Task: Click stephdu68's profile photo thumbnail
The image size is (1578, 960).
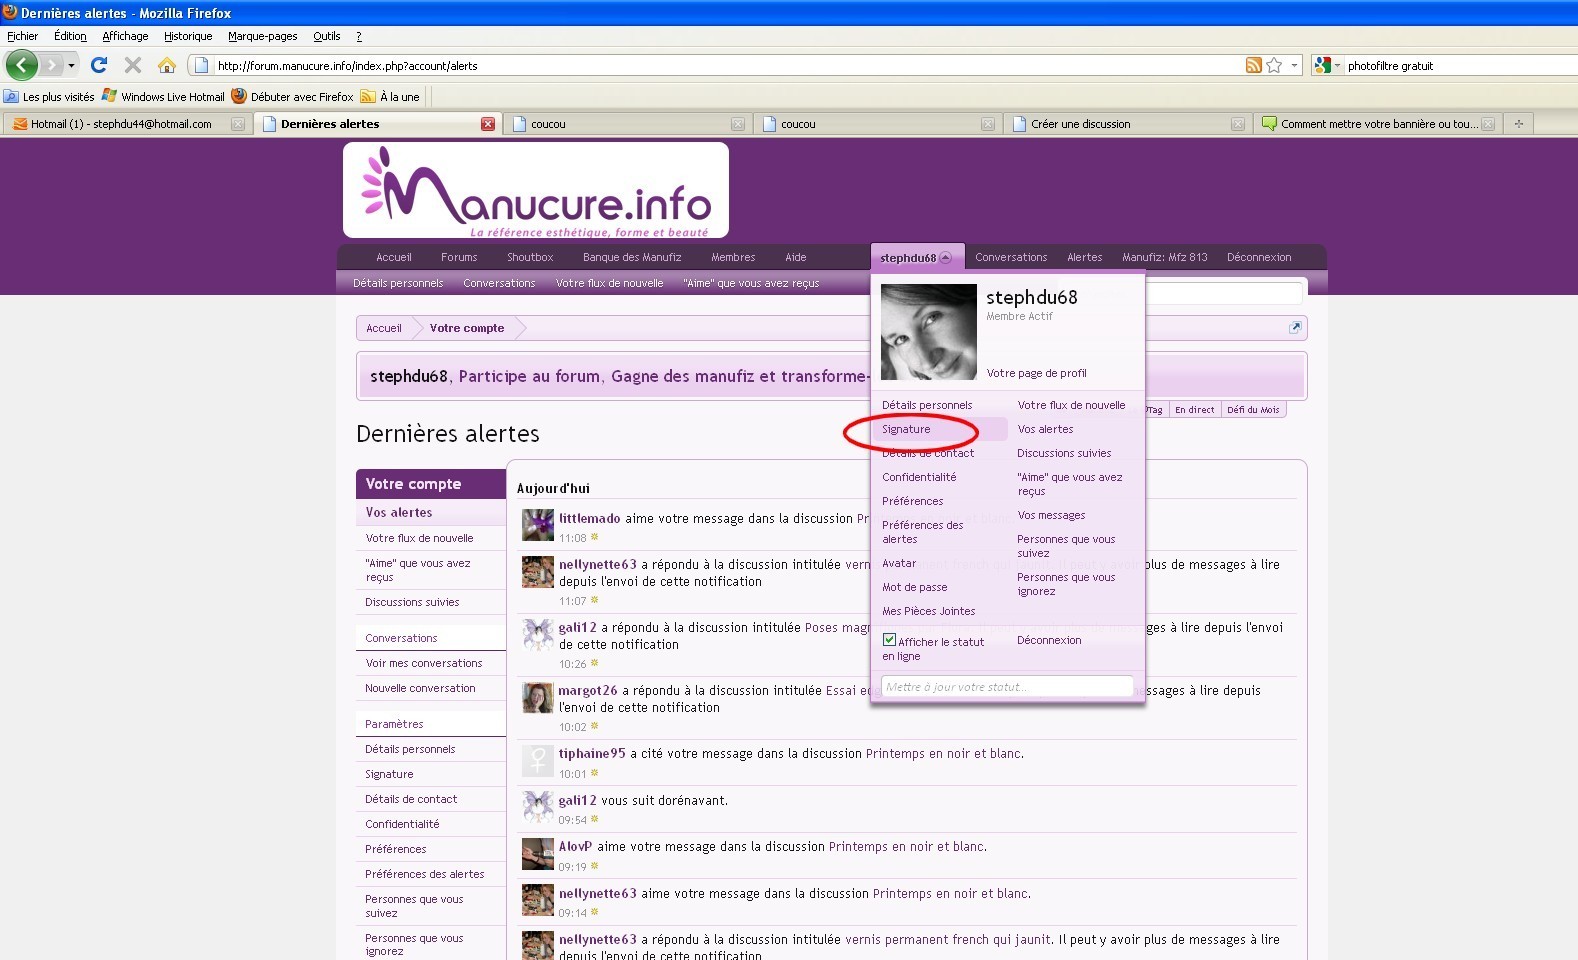Action: pos(928,332)
